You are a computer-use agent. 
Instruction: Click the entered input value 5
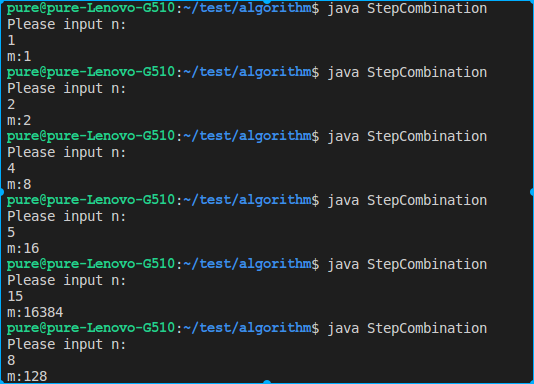pyautogui.click(x=11, y=232)
